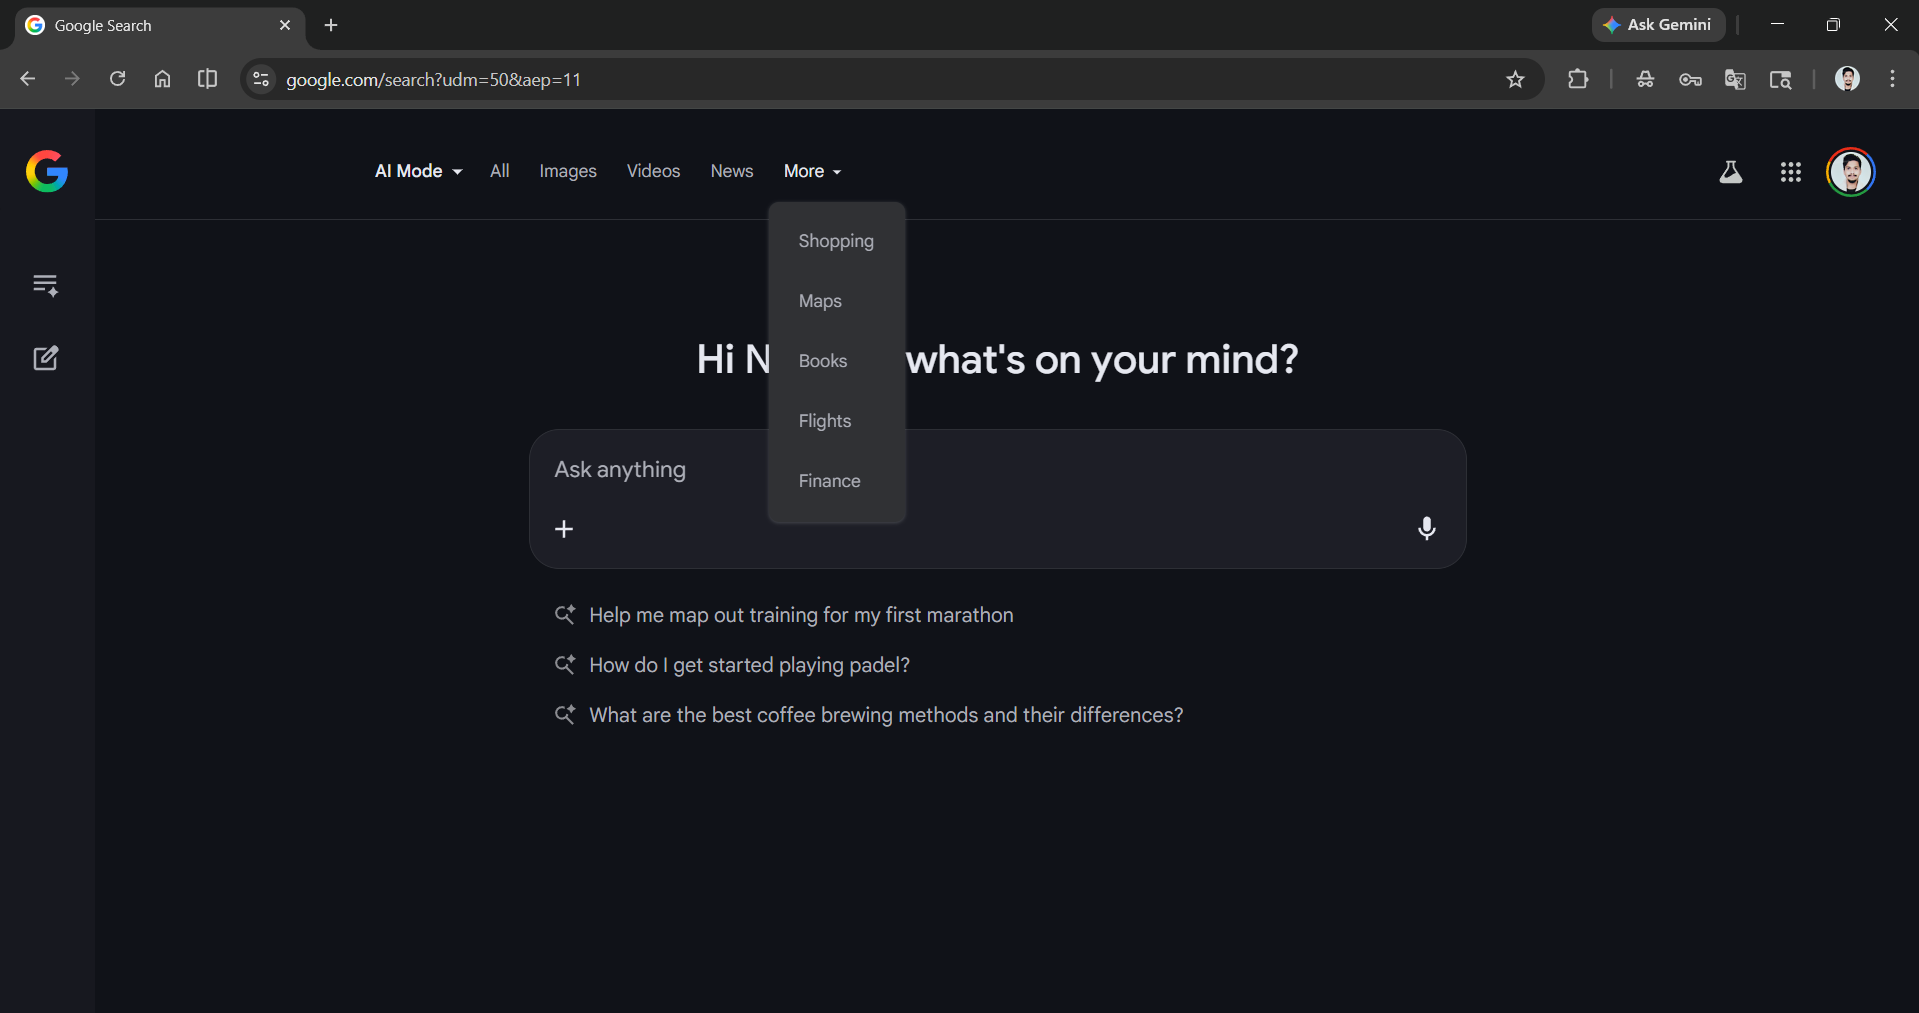
Task: Click the address bar URL
Action: click(434, 79)
